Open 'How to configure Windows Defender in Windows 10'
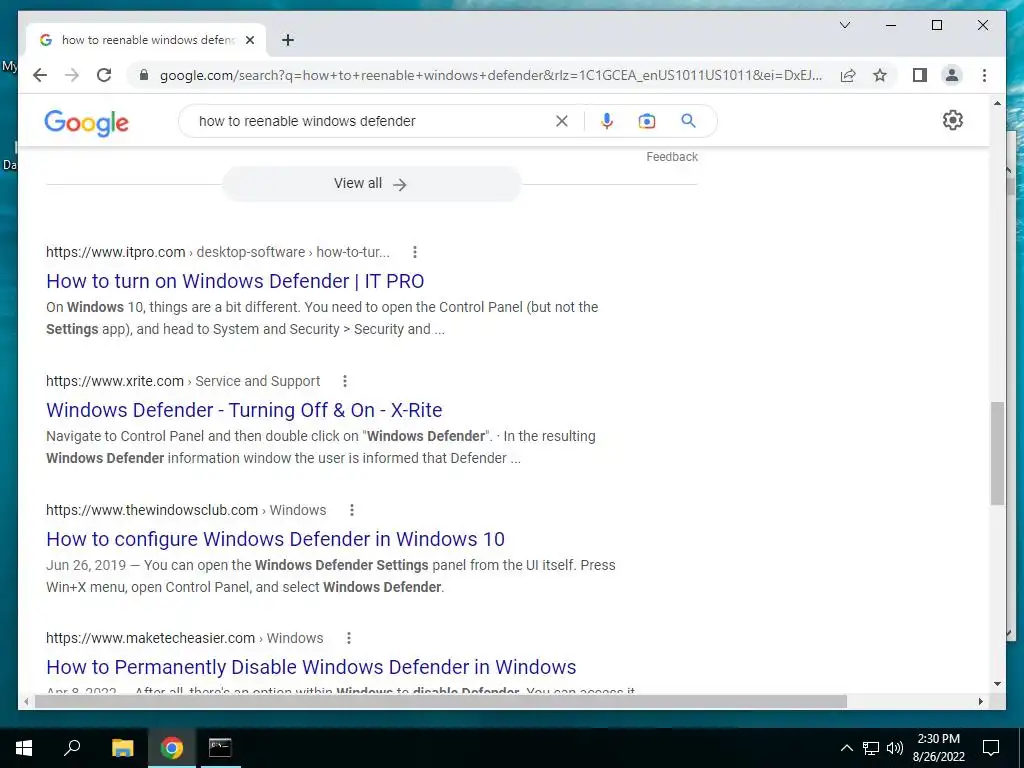Image resolution: width=1024 pixels, height=768 pixels. [x=276, y=539]
